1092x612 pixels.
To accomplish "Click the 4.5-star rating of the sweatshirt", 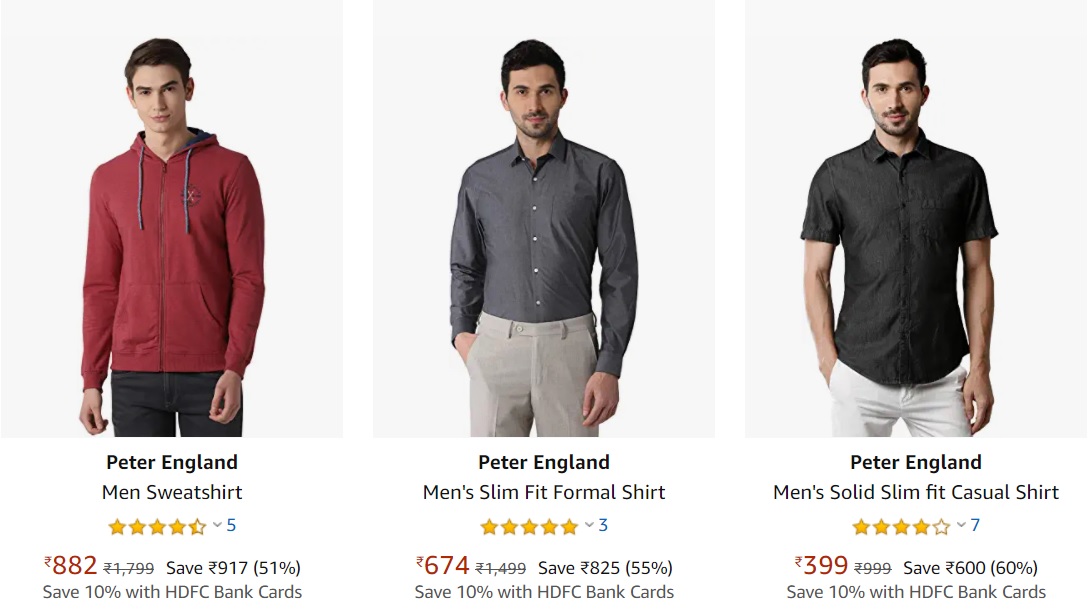I will coord(155,524).
